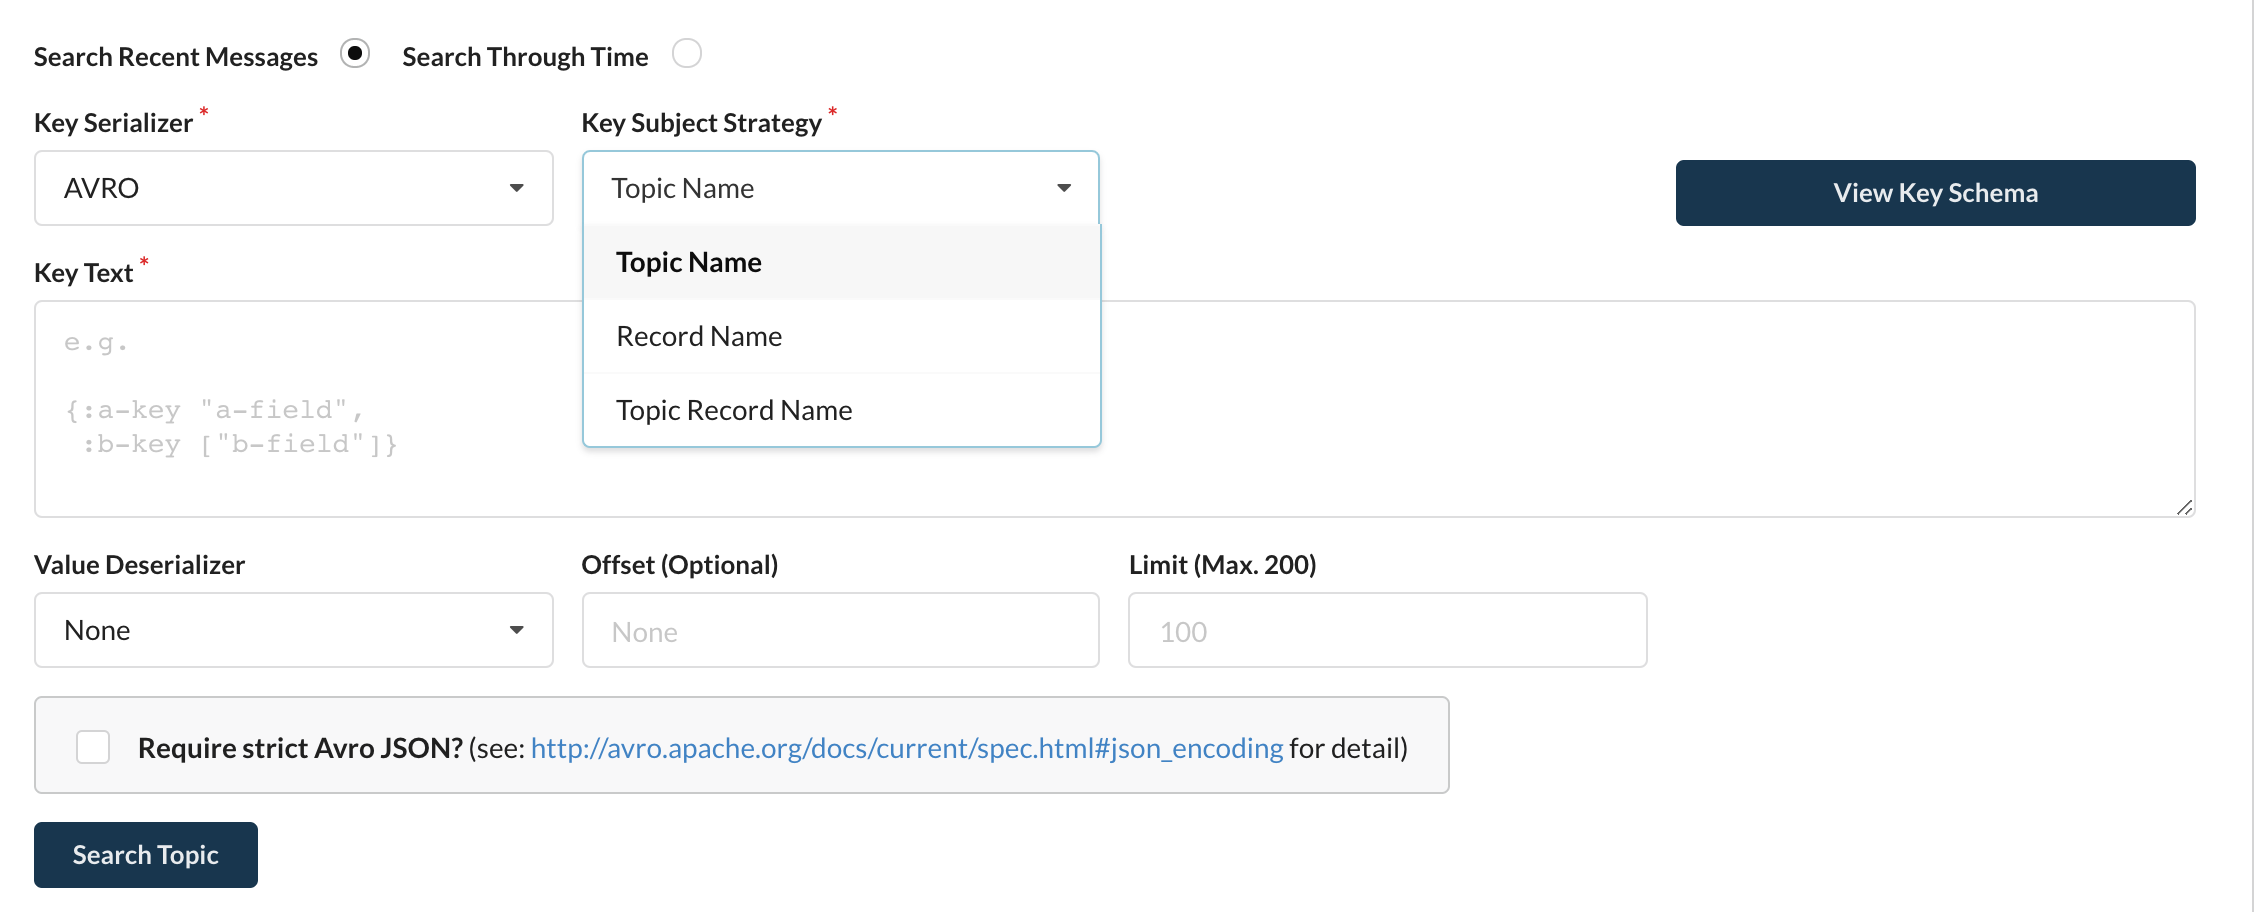
Task: Select the Search Recent Messages radio button
Action: tap(355, 53)
